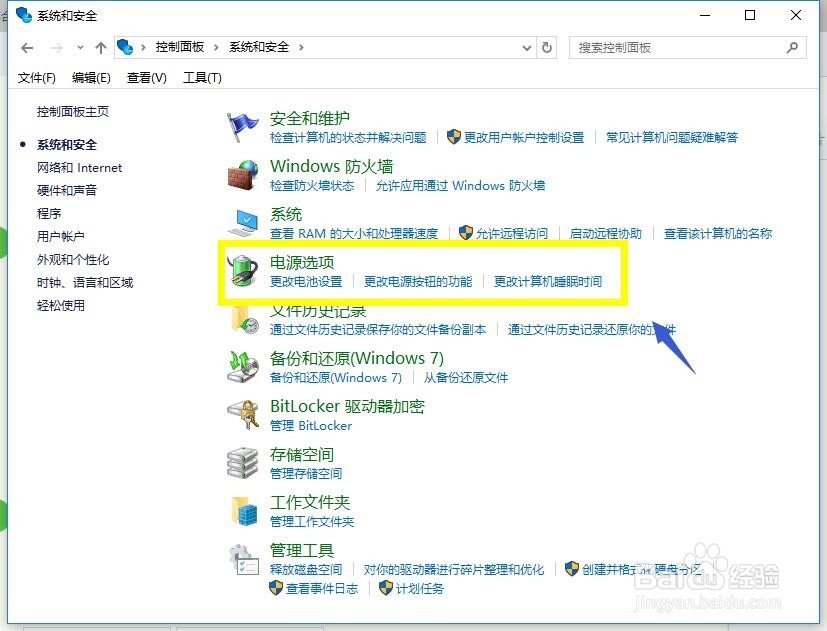Click the BitLocker lock and keys icon
This screenshot has height=631, width=827.
243,415
